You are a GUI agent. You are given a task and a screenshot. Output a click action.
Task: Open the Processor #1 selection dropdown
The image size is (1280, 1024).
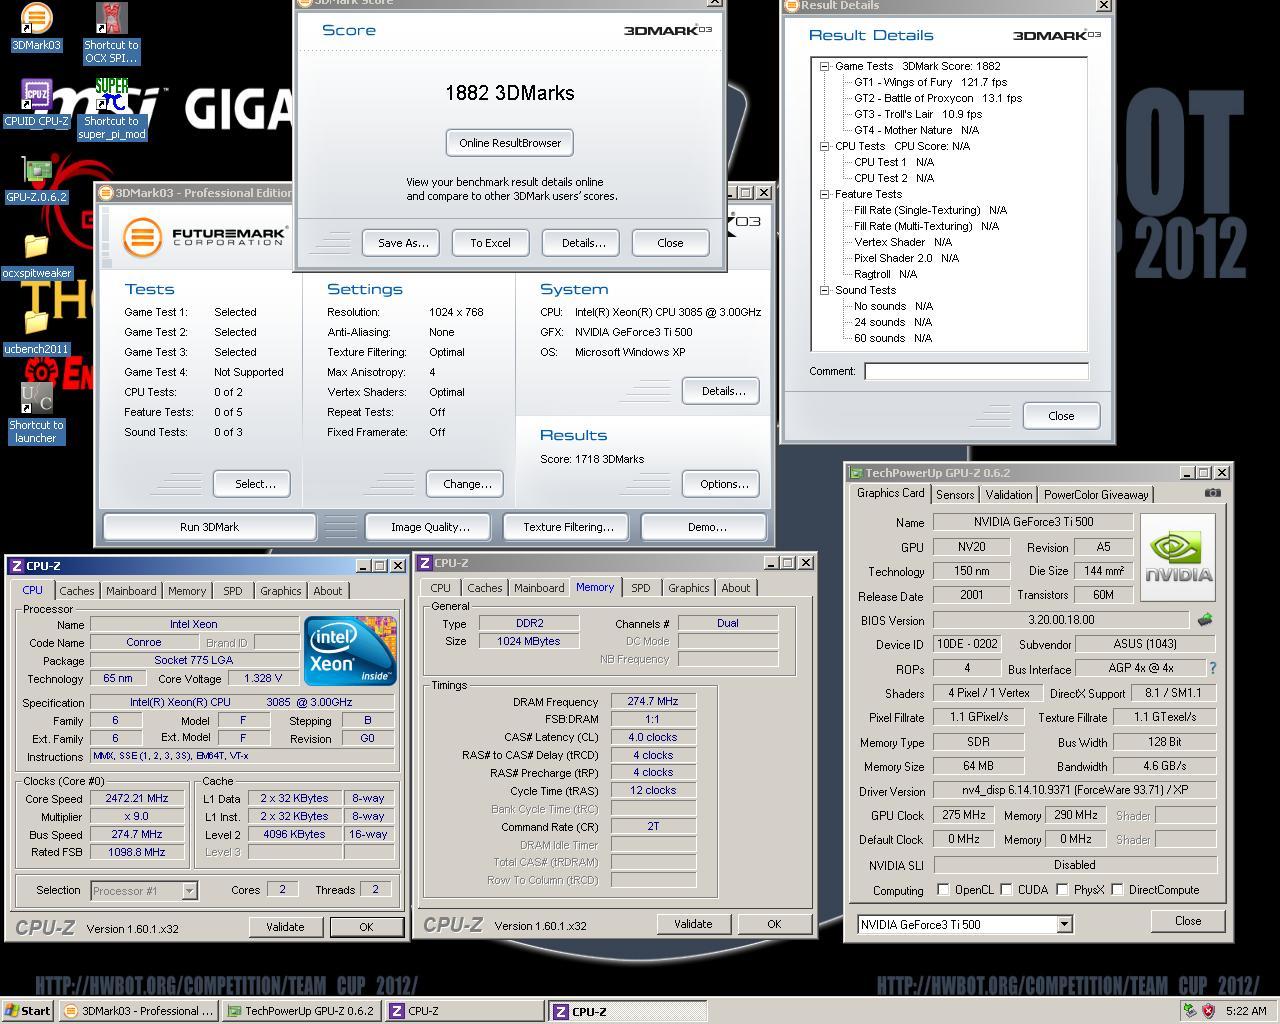[189, 890]
